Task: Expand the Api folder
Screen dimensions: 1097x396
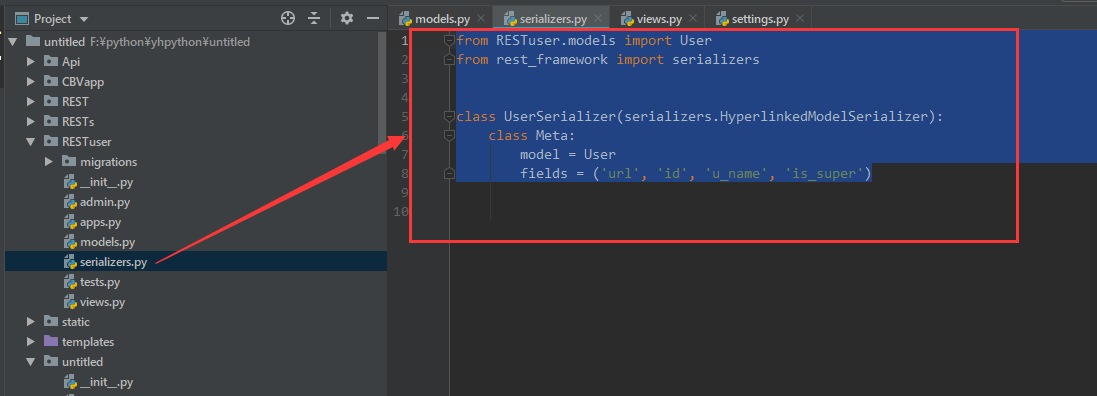Action: (30, 62)
